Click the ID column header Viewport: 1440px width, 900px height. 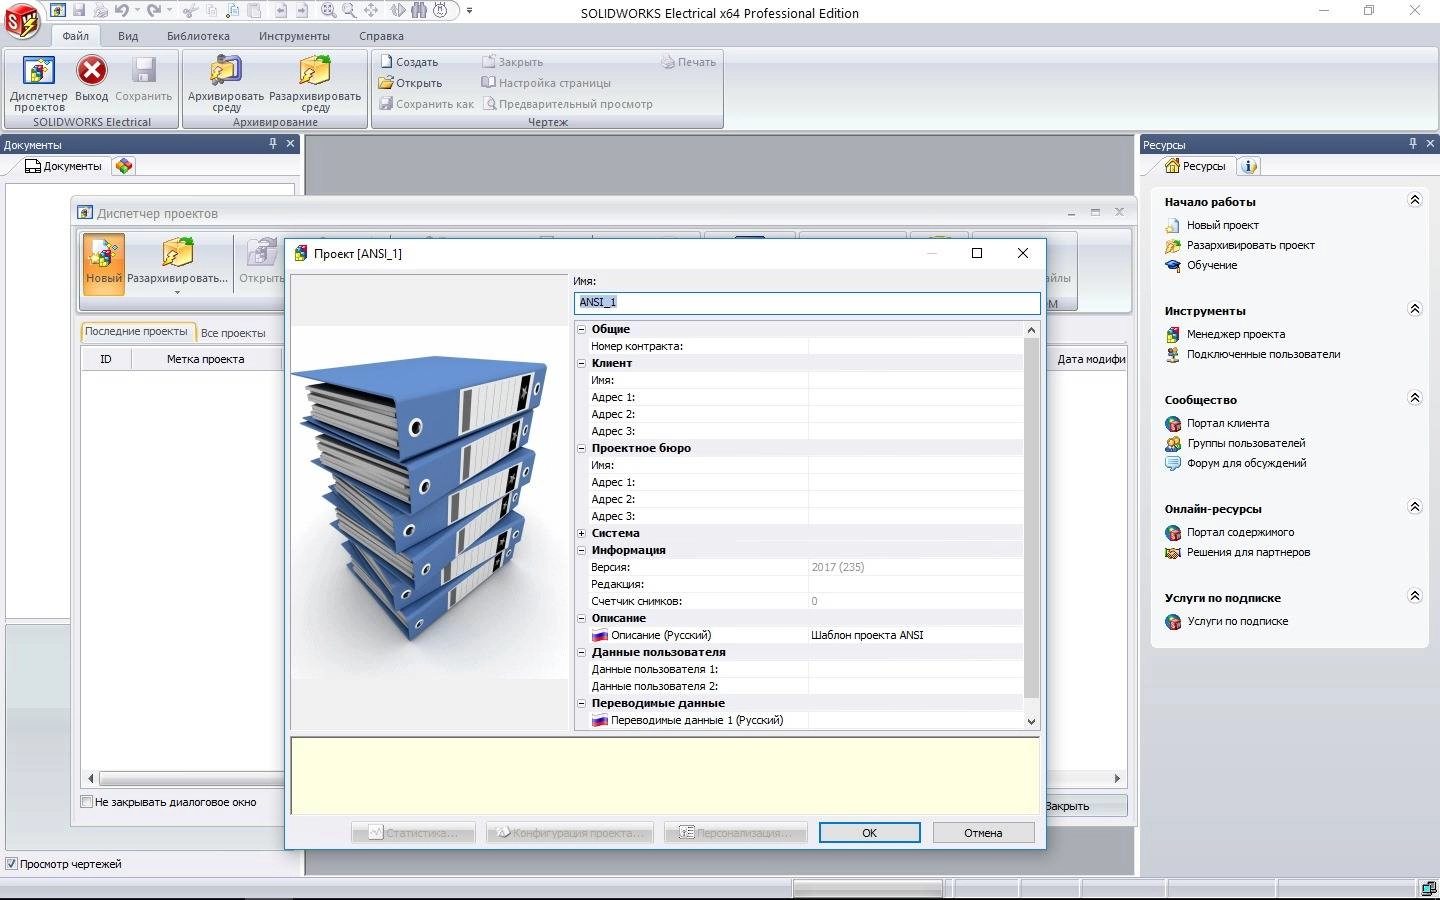coord(105,359)
